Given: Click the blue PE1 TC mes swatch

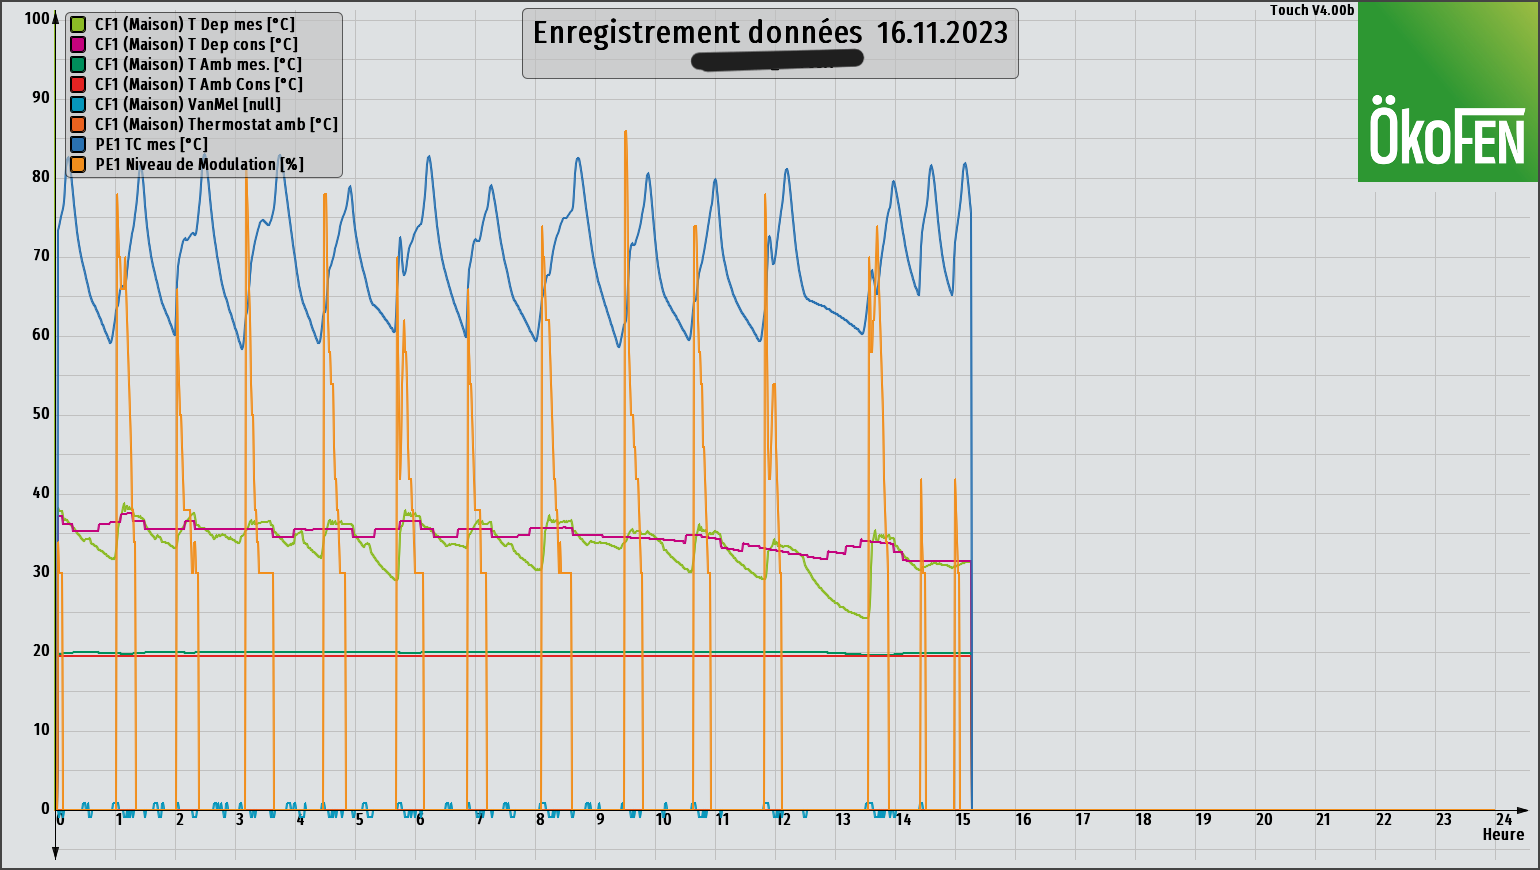Looking at the screenshot, I should tap(77, 145).
